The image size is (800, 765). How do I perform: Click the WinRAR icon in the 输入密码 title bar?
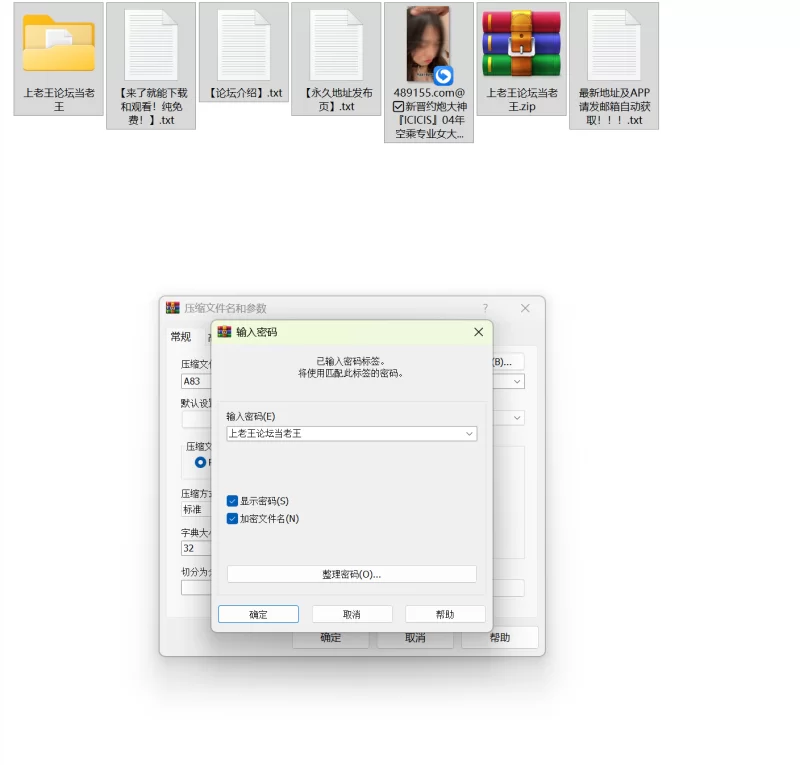(224, 332)
